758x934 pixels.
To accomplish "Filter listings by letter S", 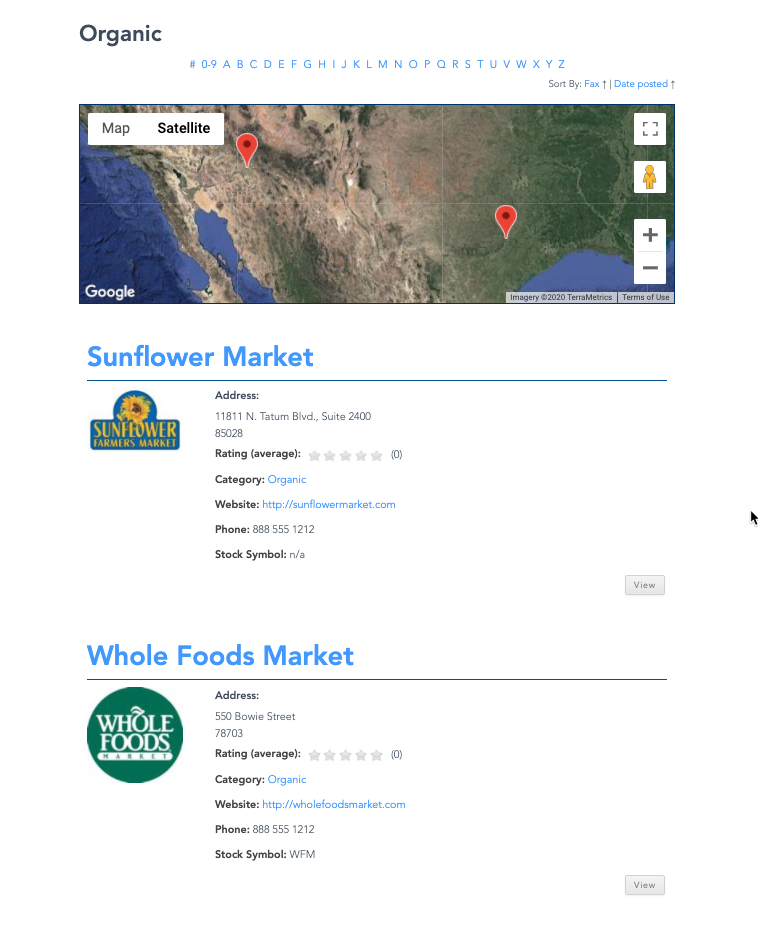I will [x=467, y=64].
